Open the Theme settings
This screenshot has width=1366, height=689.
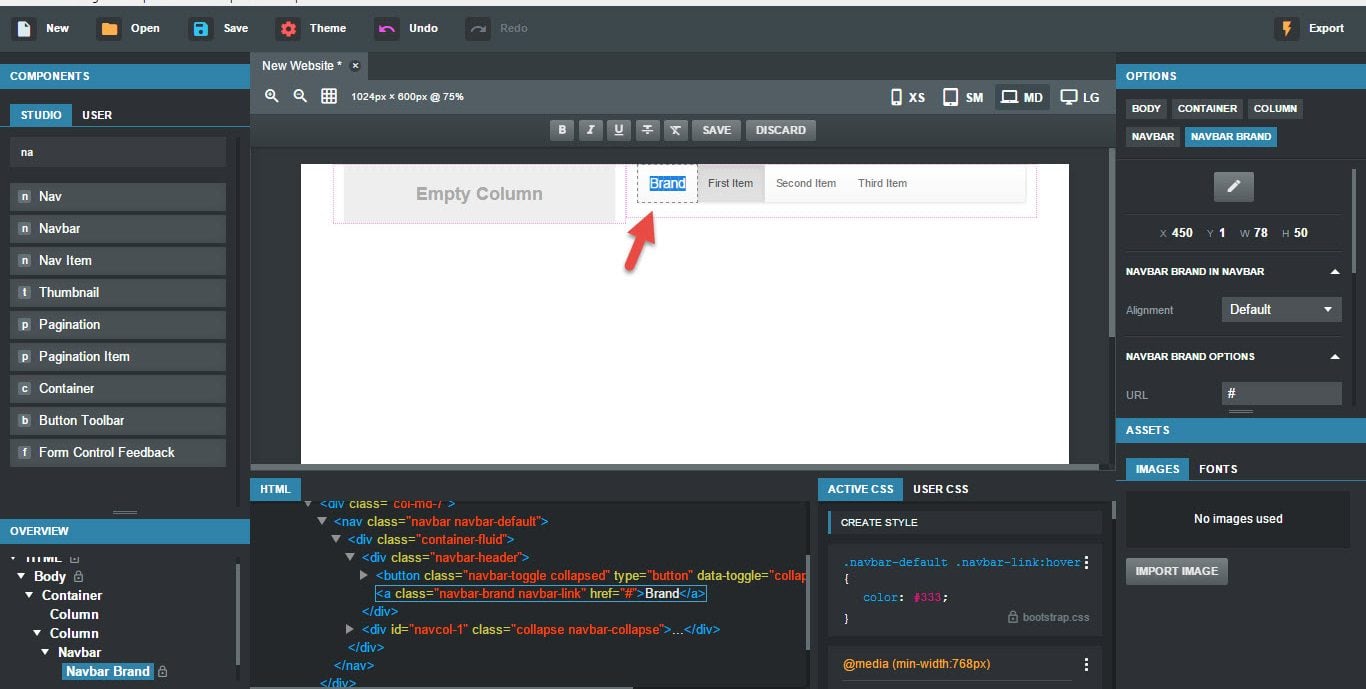point(312,28)
